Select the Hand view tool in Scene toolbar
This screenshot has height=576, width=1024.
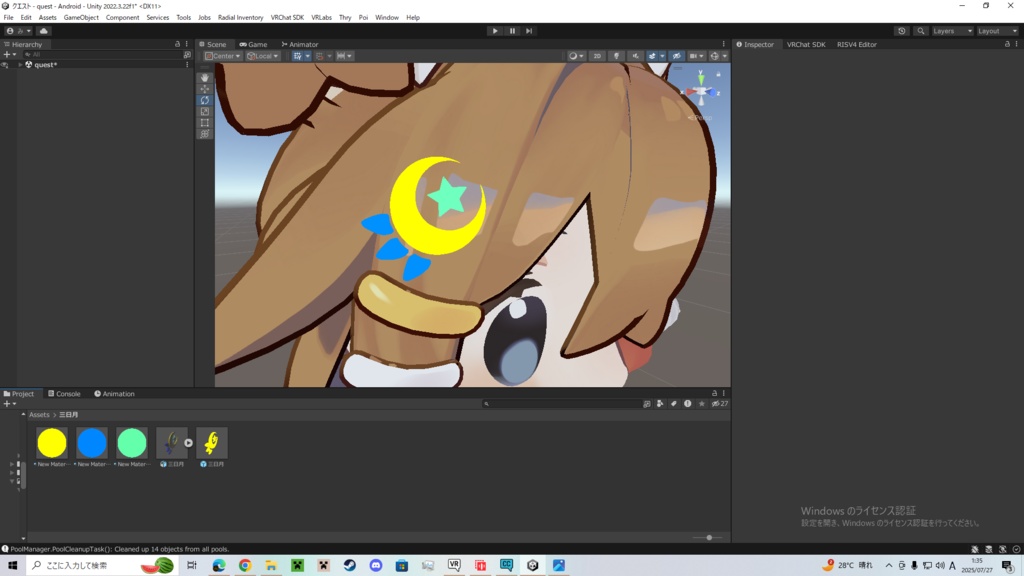(204, 77)
